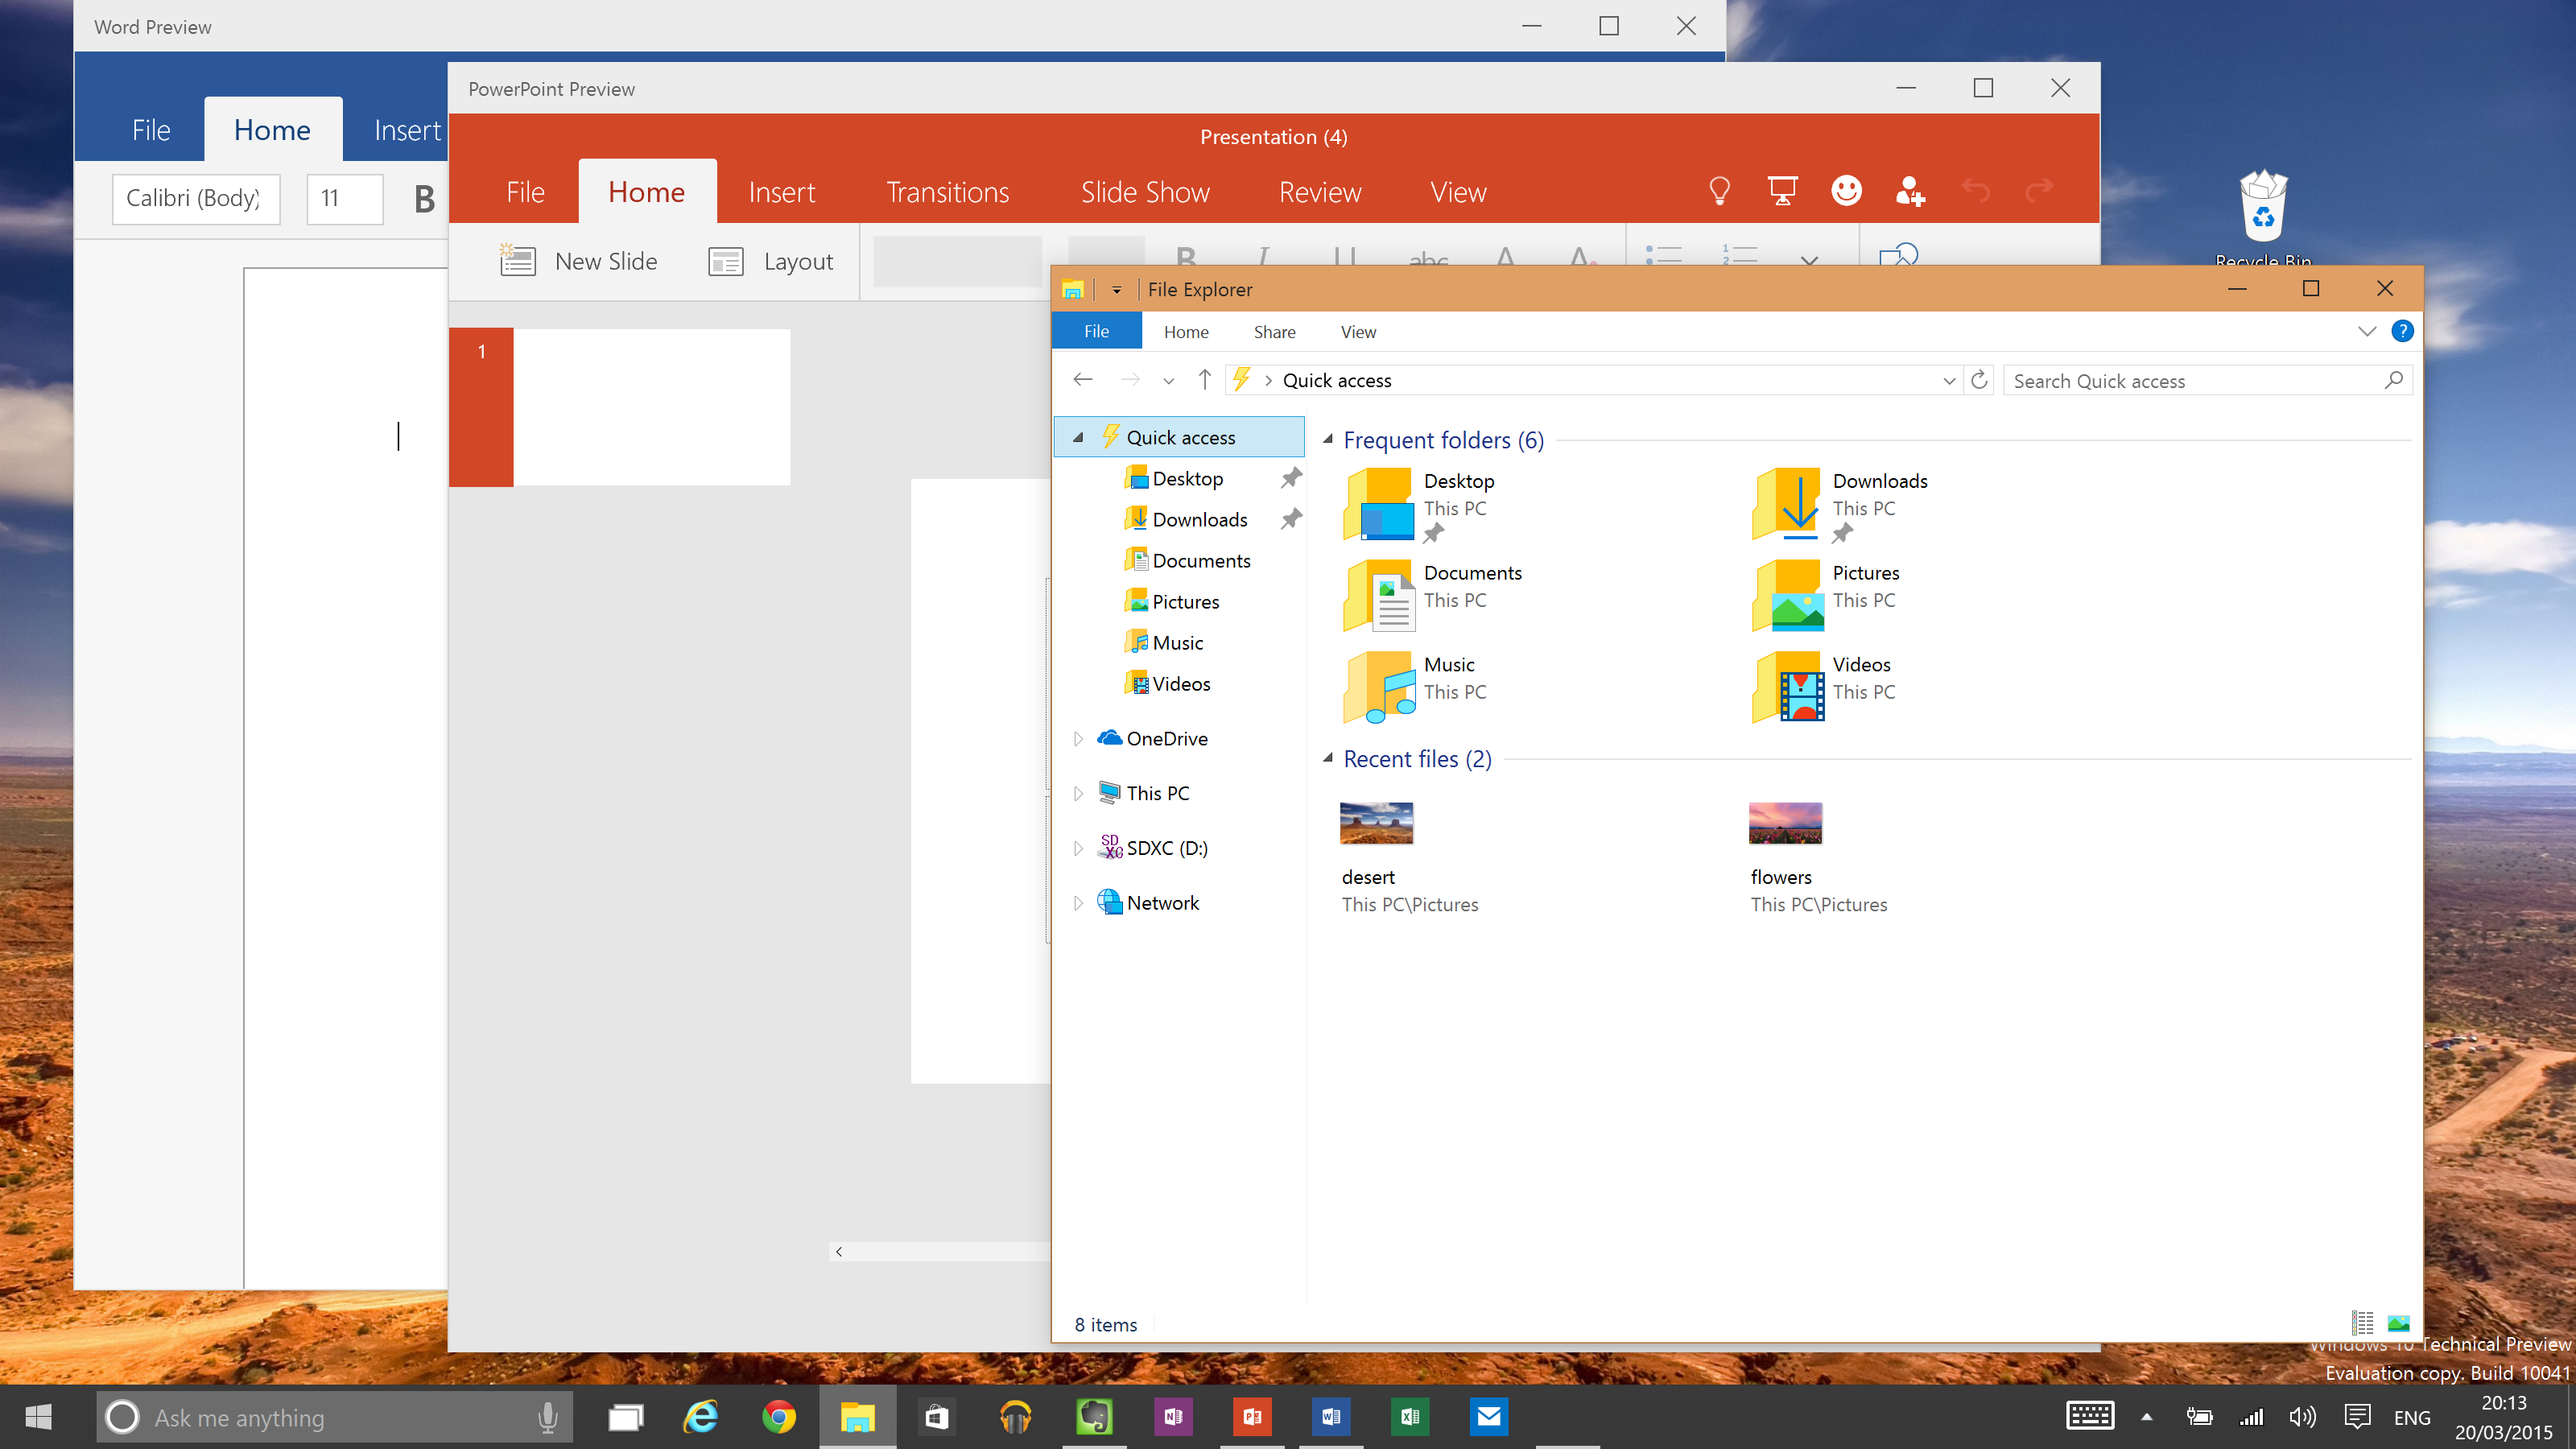Expand the File Explorer ribbon chevron
Viewport: 2576px width, 1449px height.
click(x=2366, y=331)
